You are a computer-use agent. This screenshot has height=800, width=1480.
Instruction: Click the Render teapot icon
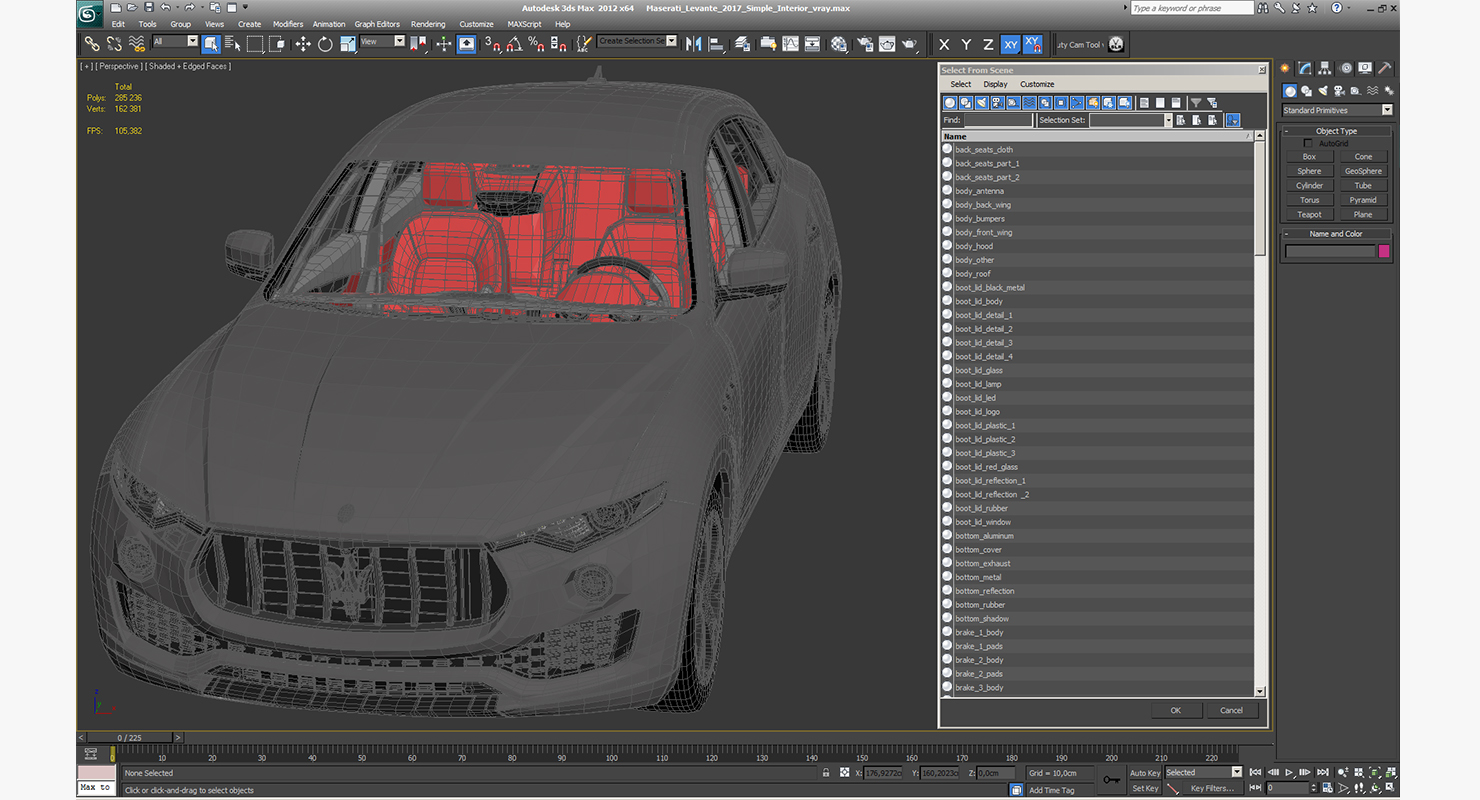tap(909, 44)
